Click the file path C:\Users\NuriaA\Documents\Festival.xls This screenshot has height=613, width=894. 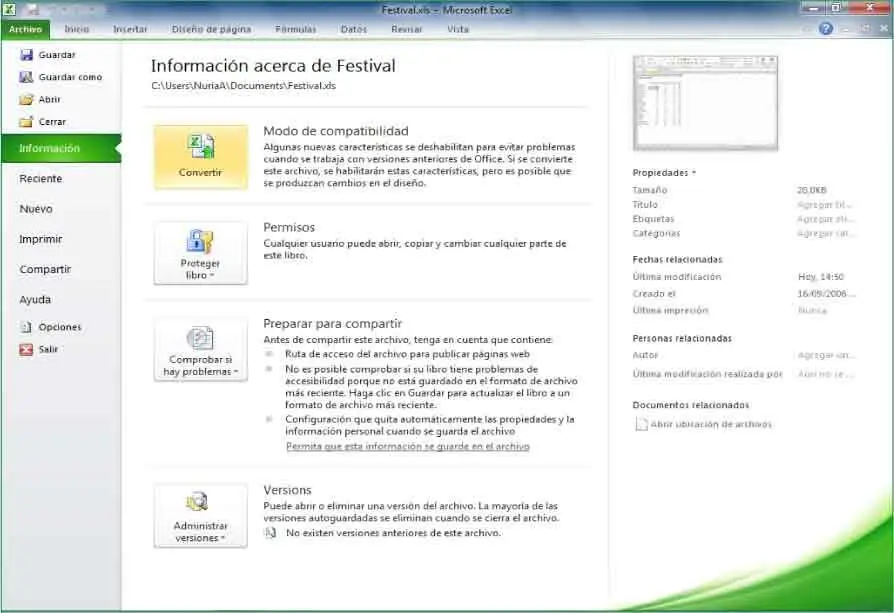click(x=243, y=86)
